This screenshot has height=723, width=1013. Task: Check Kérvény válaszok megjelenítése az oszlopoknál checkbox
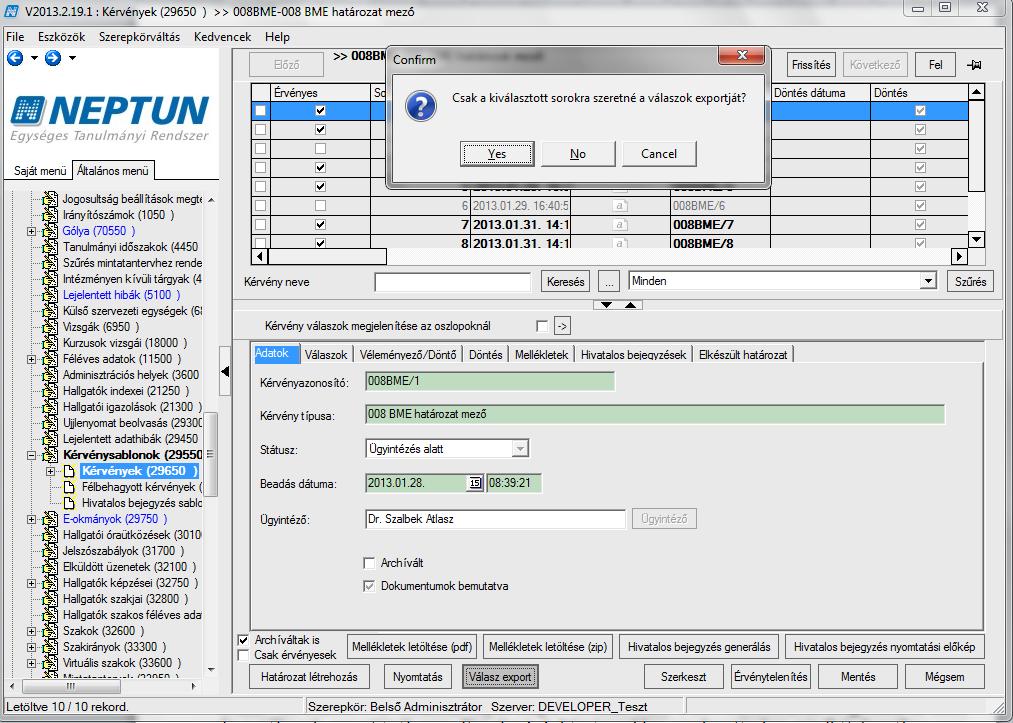click(x=542, y=326)
